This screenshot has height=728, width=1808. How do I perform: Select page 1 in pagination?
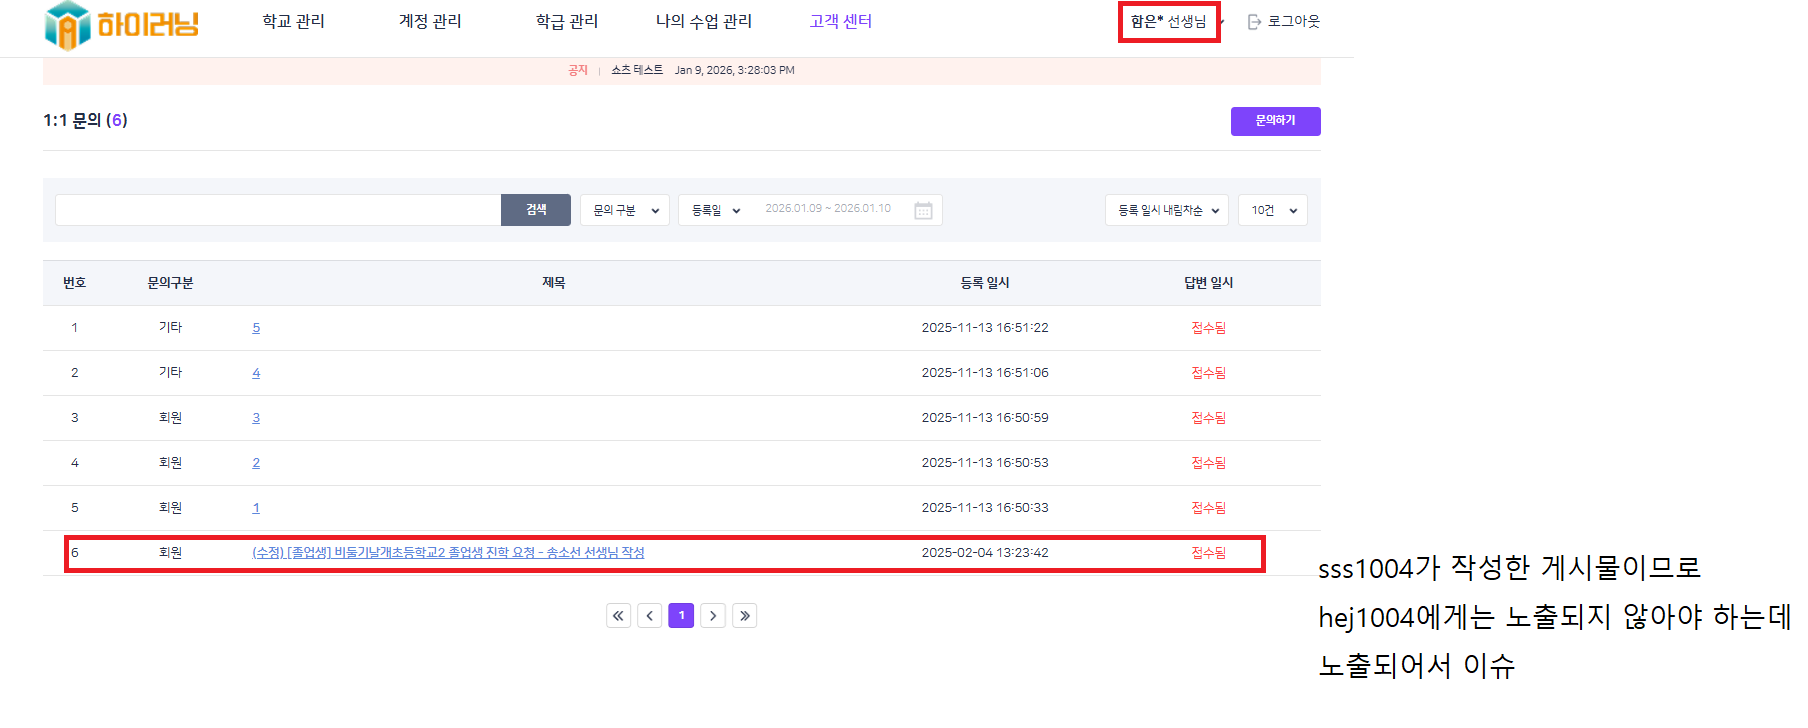(x=681, y=616)
